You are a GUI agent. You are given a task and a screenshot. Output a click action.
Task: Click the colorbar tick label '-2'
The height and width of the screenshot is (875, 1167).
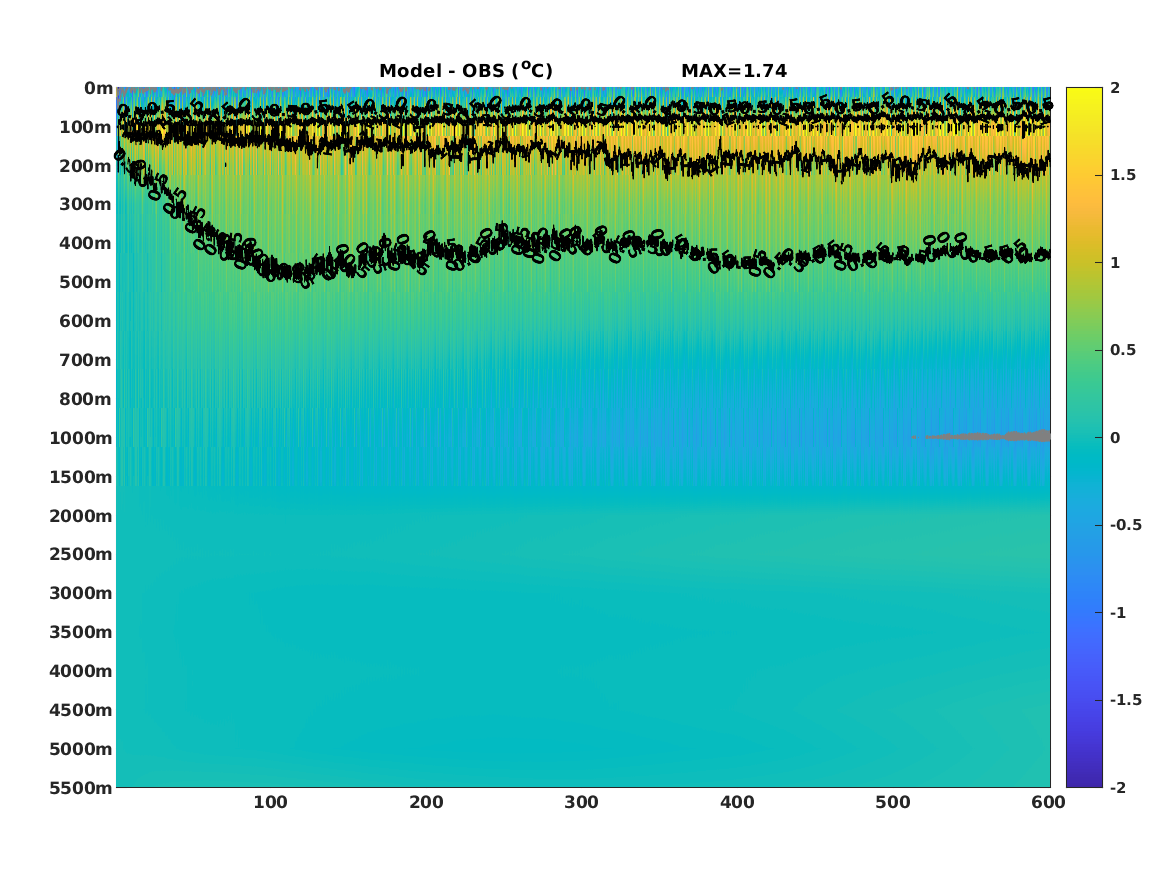(1118, 787)
